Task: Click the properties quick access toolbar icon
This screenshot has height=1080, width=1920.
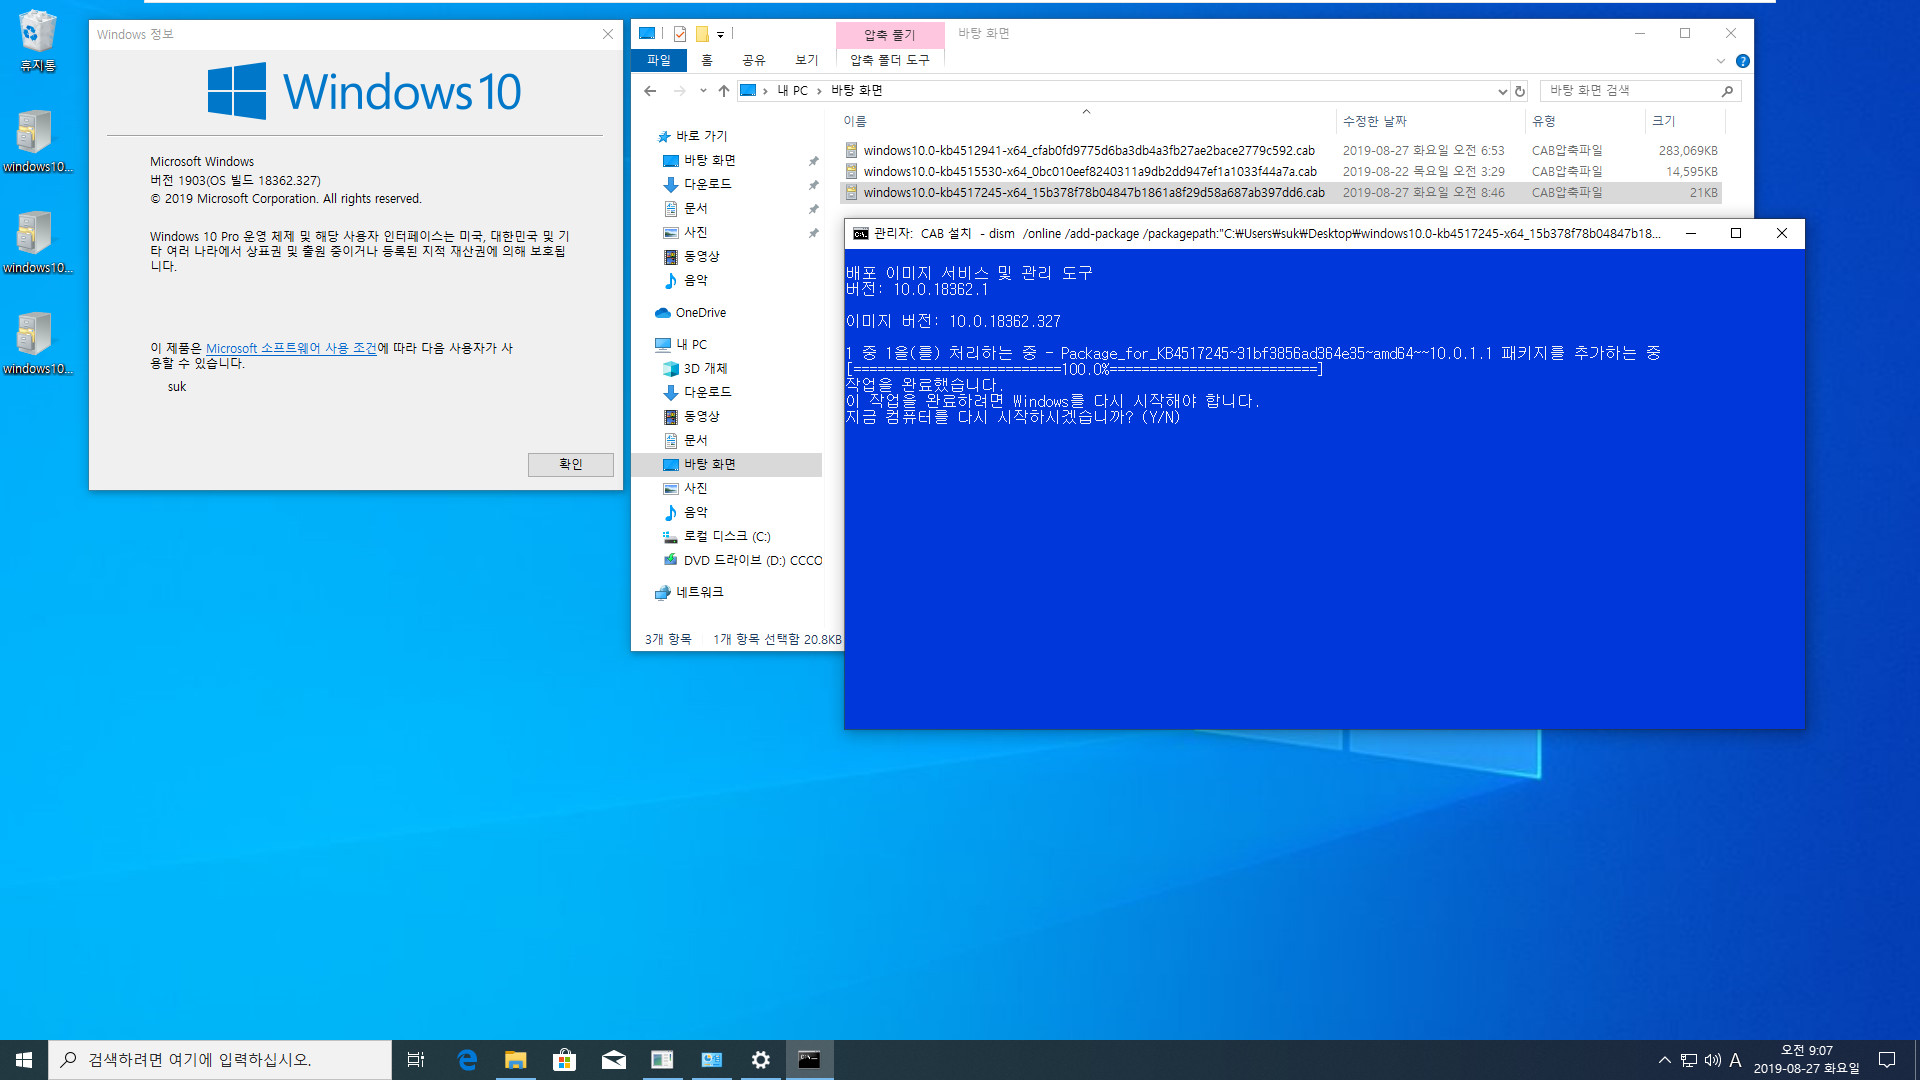Action: 680,34
